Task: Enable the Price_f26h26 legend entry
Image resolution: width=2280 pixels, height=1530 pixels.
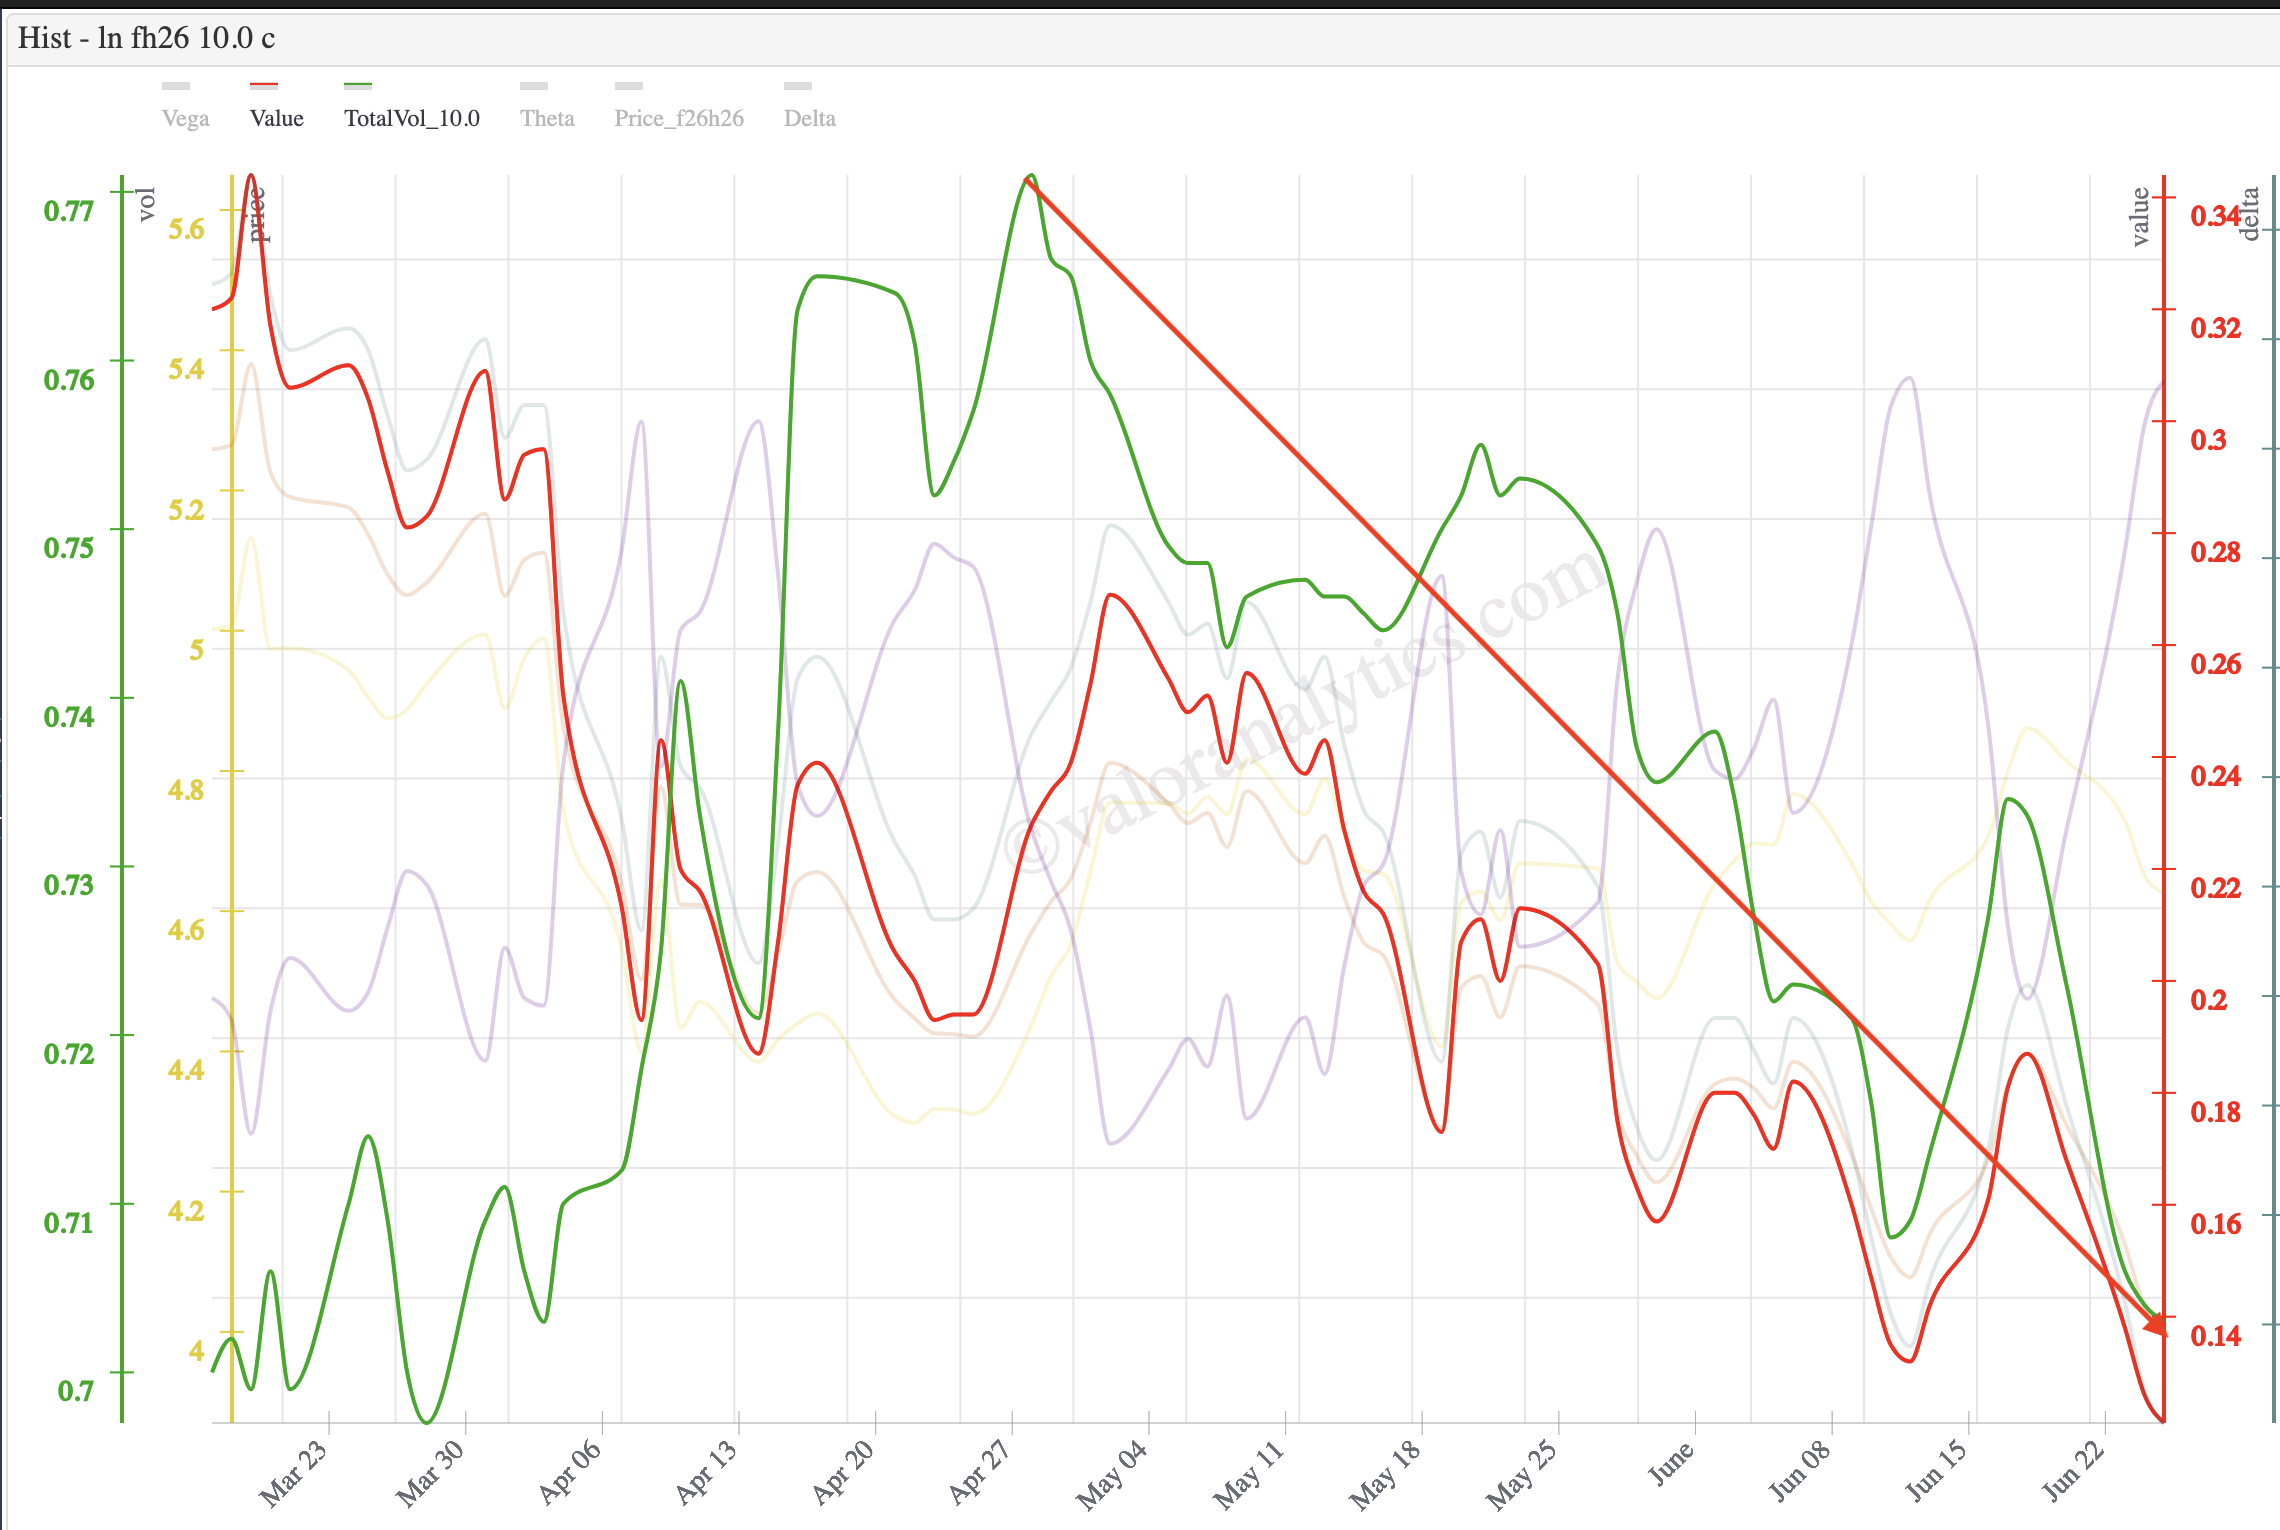Action: [679, 118]
